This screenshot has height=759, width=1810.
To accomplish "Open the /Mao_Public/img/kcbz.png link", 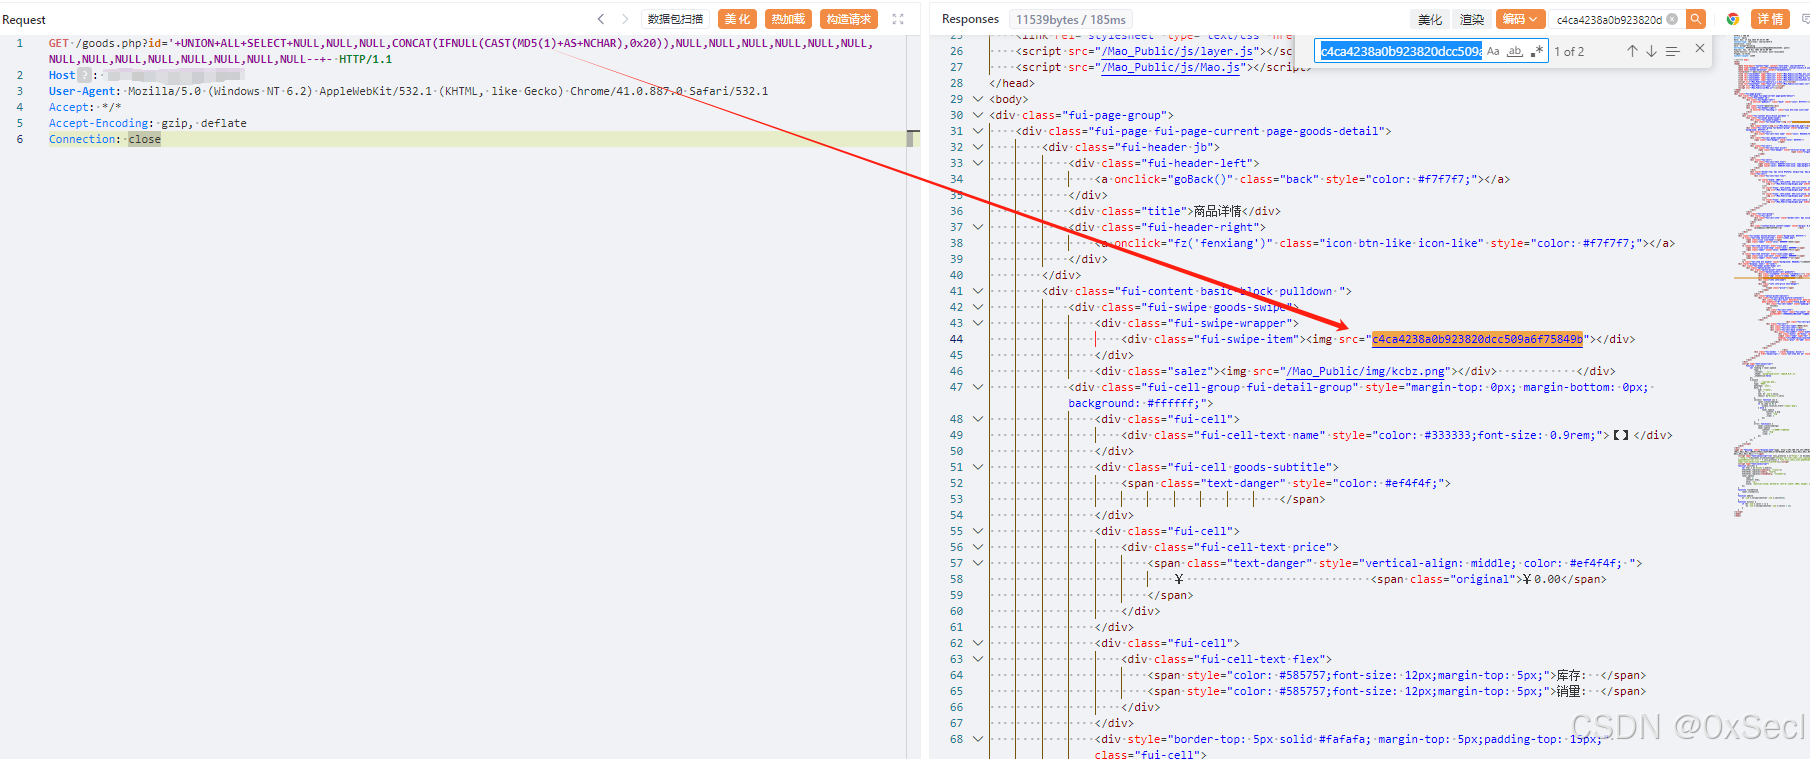I will pyautogui.click(x=1366, y=371).
